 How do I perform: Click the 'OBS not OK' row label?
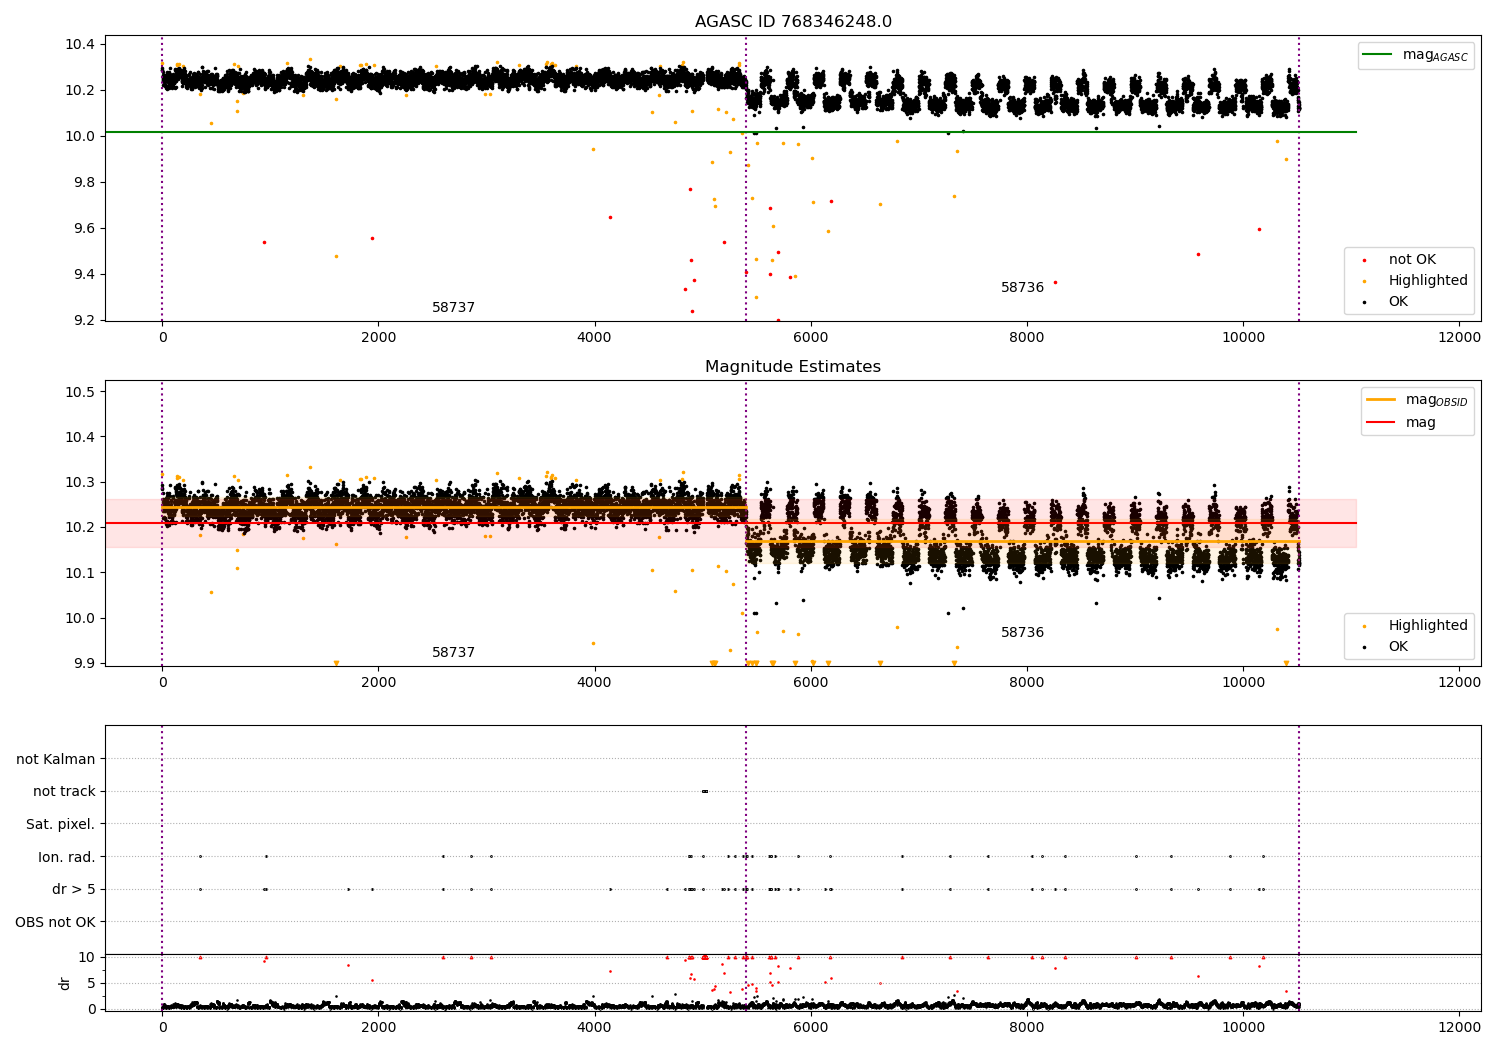pos(55,922)
